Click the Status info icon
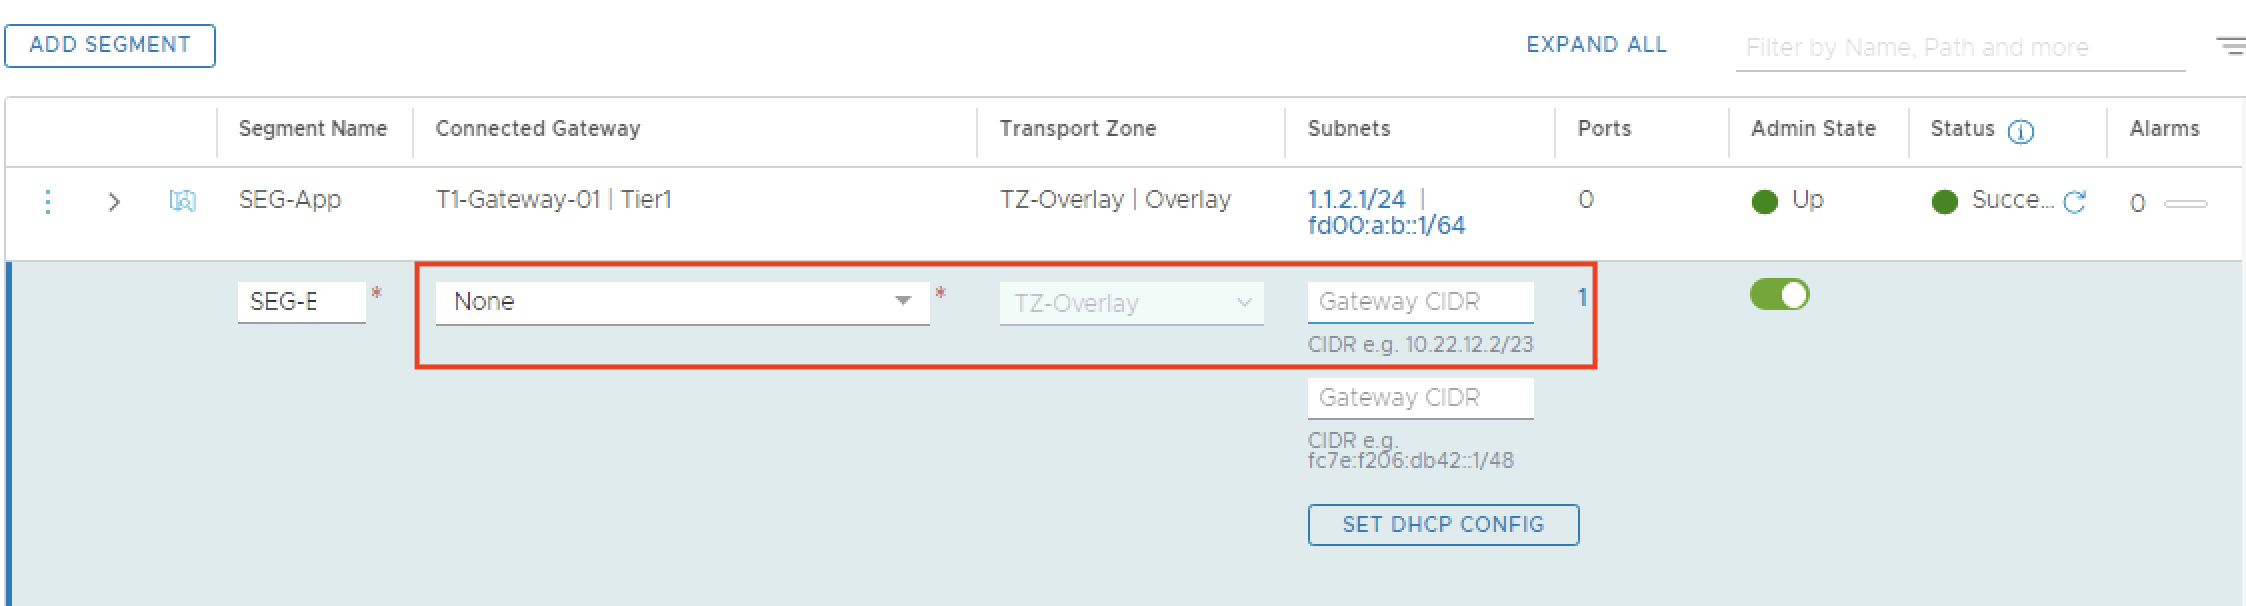 coord(2020,131)
